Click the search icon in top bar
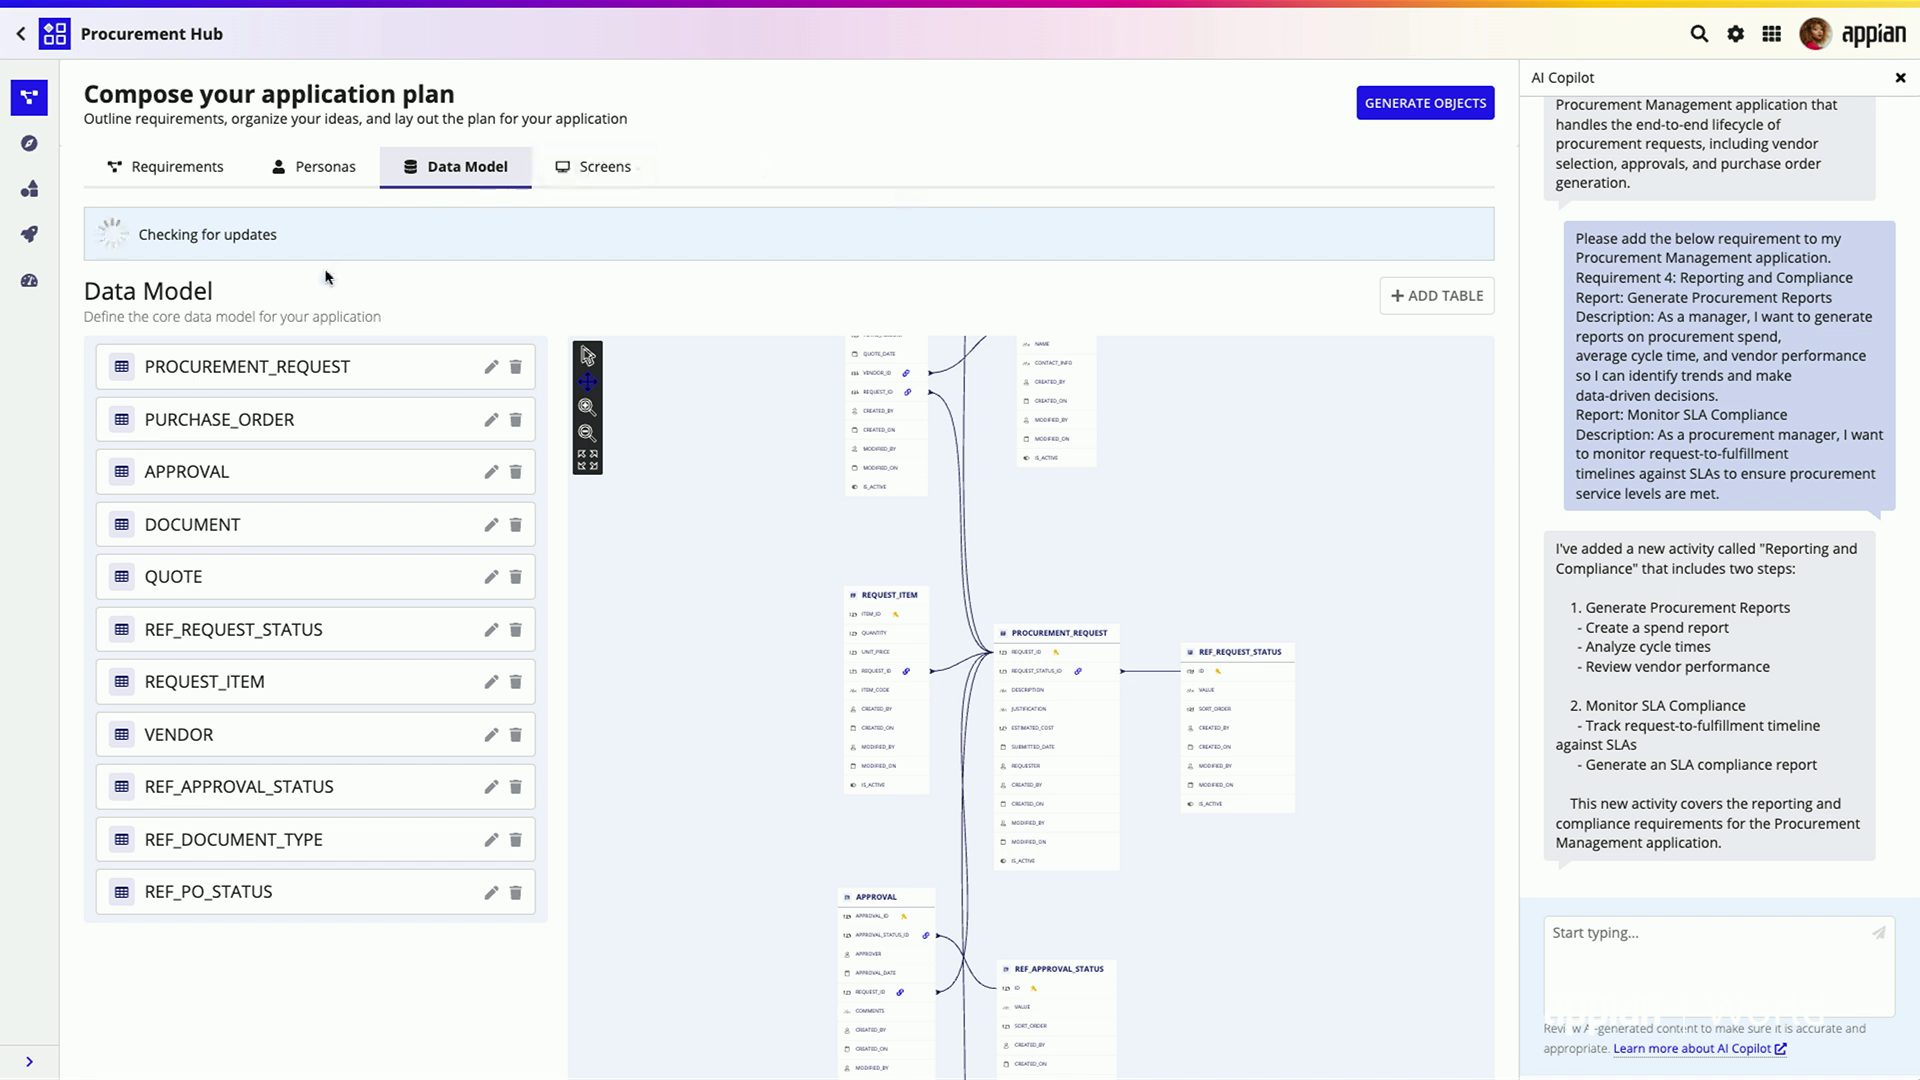The image size is (1920, 1080). 1699,34
